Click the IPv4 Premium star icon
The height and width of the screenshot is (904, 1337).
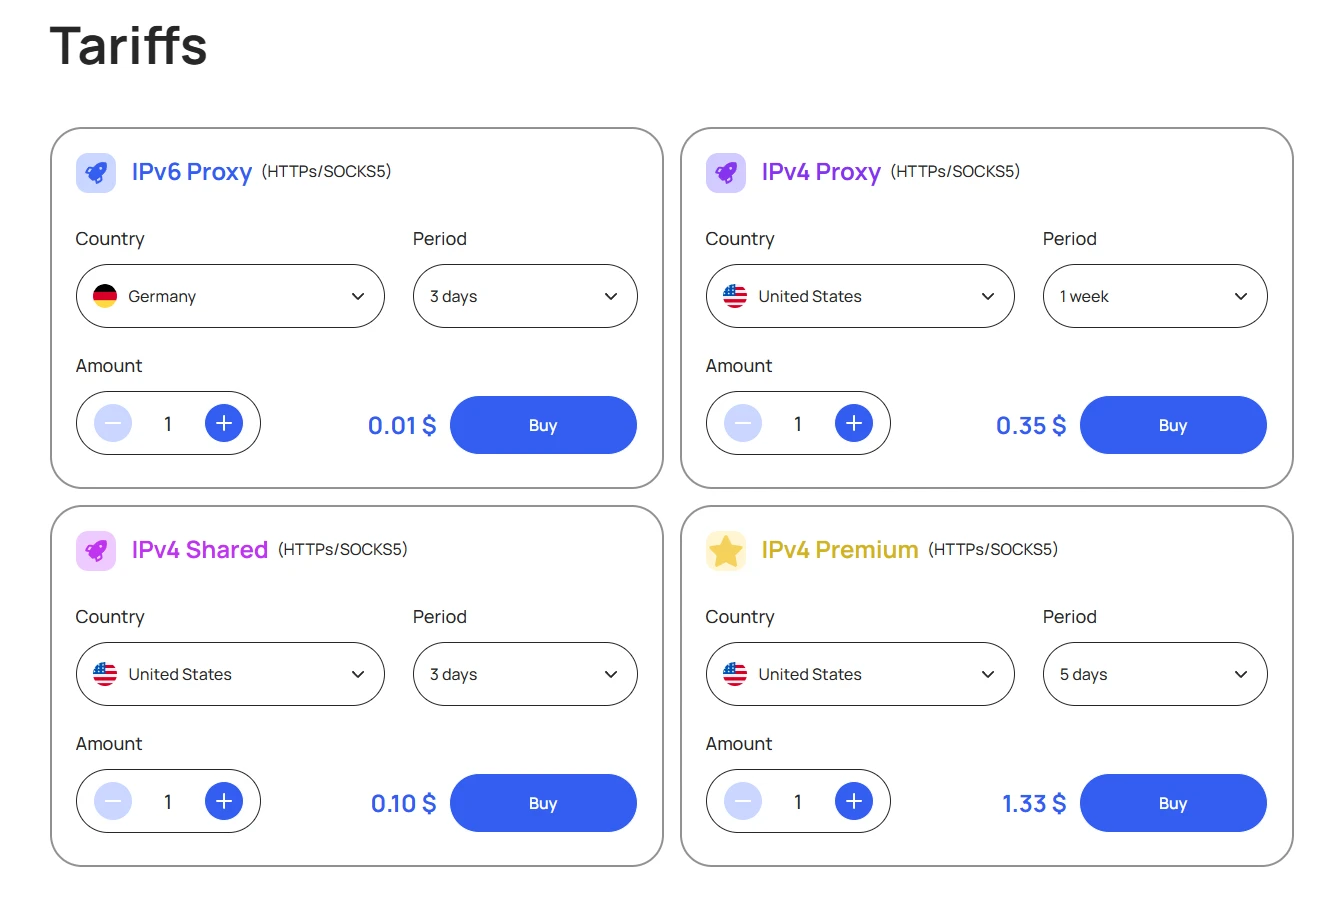pyautogui.click(x=726, y=551)
